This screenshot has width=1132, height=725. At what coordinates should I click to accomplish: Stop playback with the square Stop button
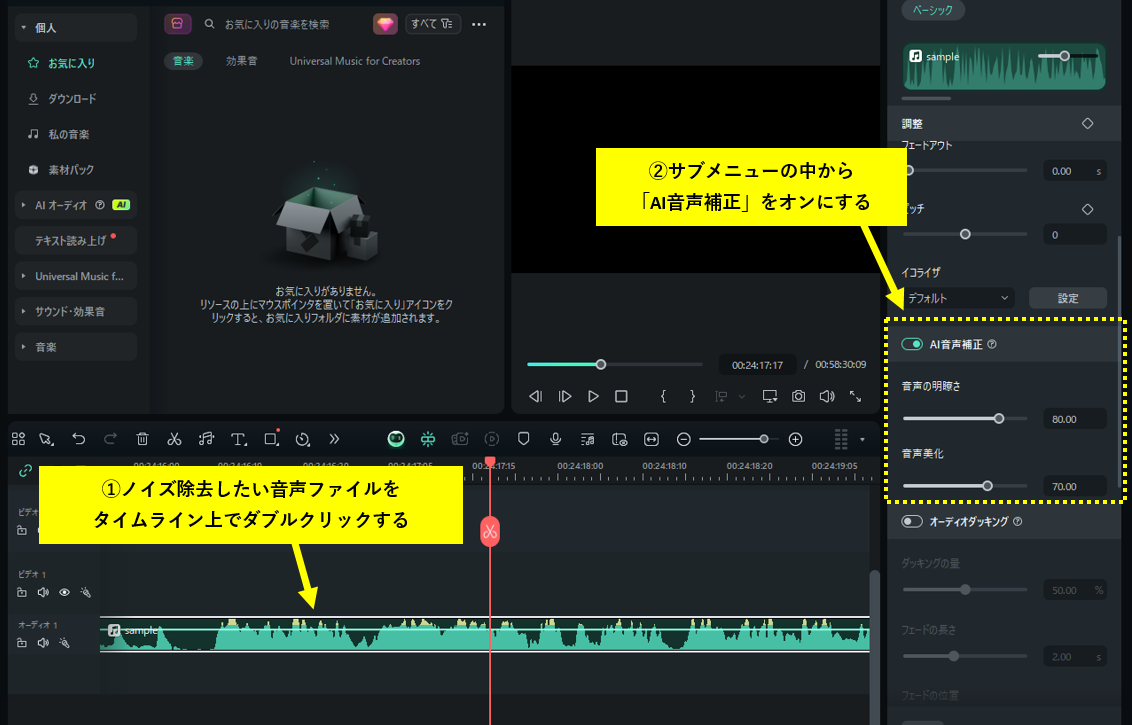point(621,396)
